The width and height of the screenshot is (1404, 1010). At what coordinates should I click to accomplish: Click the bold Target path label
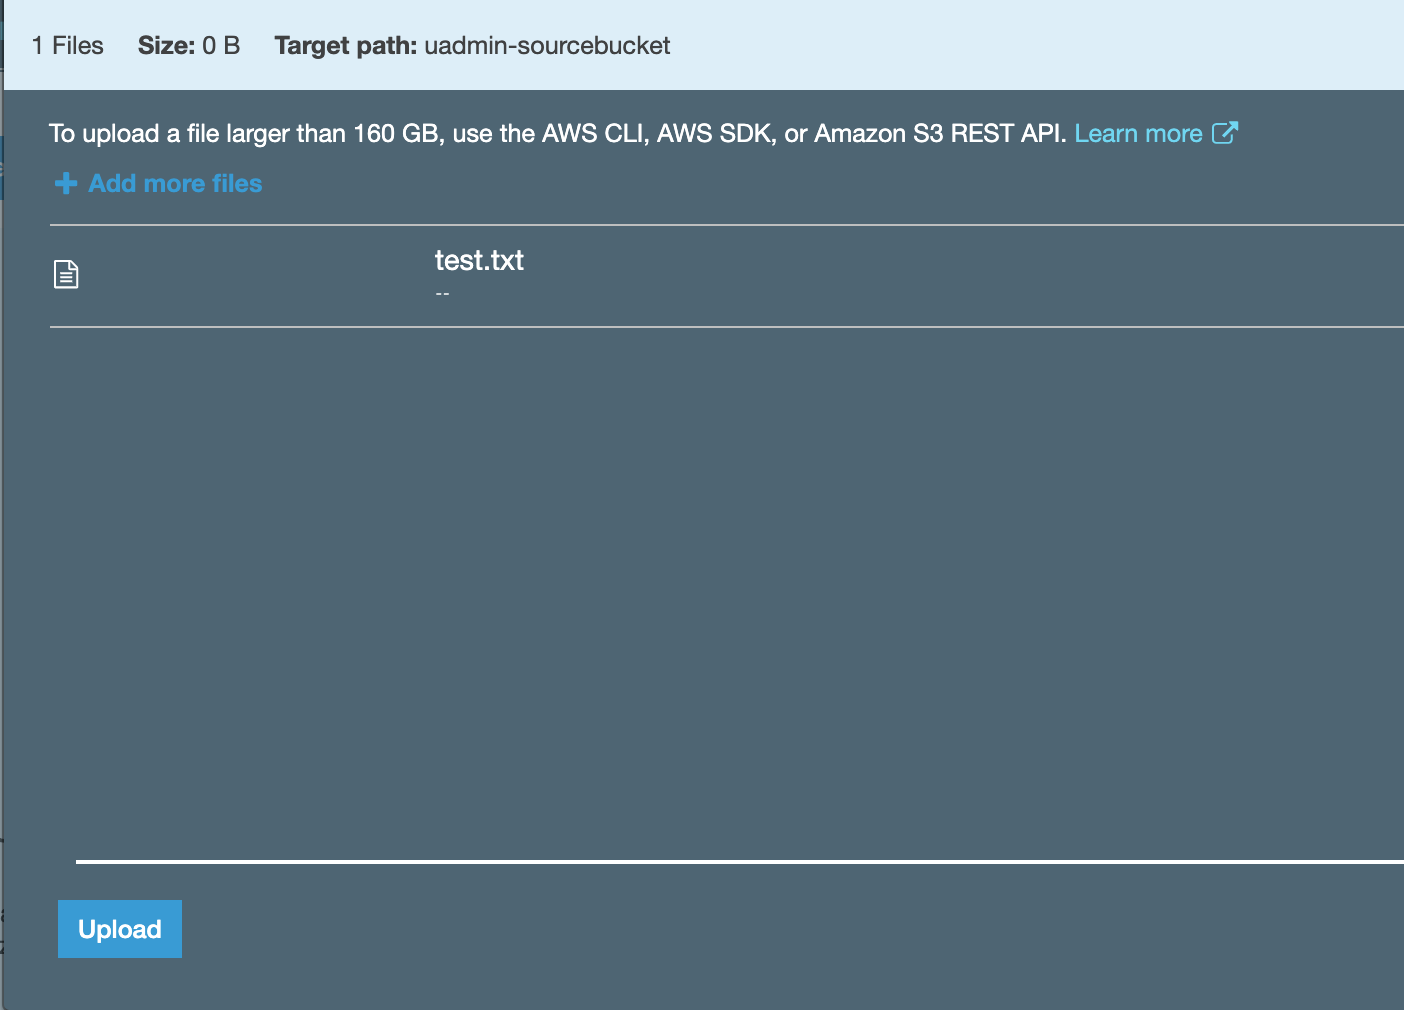coord(345,46)
